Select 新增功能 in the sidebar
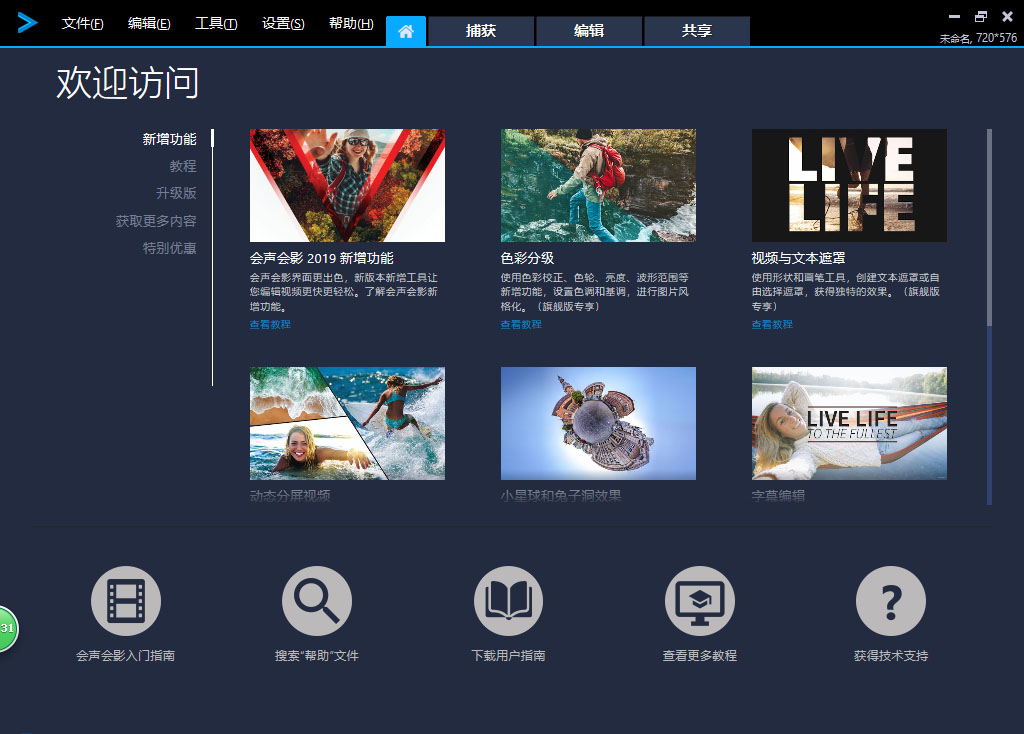The image size is (1024, 734). click(x=169, y=139)
